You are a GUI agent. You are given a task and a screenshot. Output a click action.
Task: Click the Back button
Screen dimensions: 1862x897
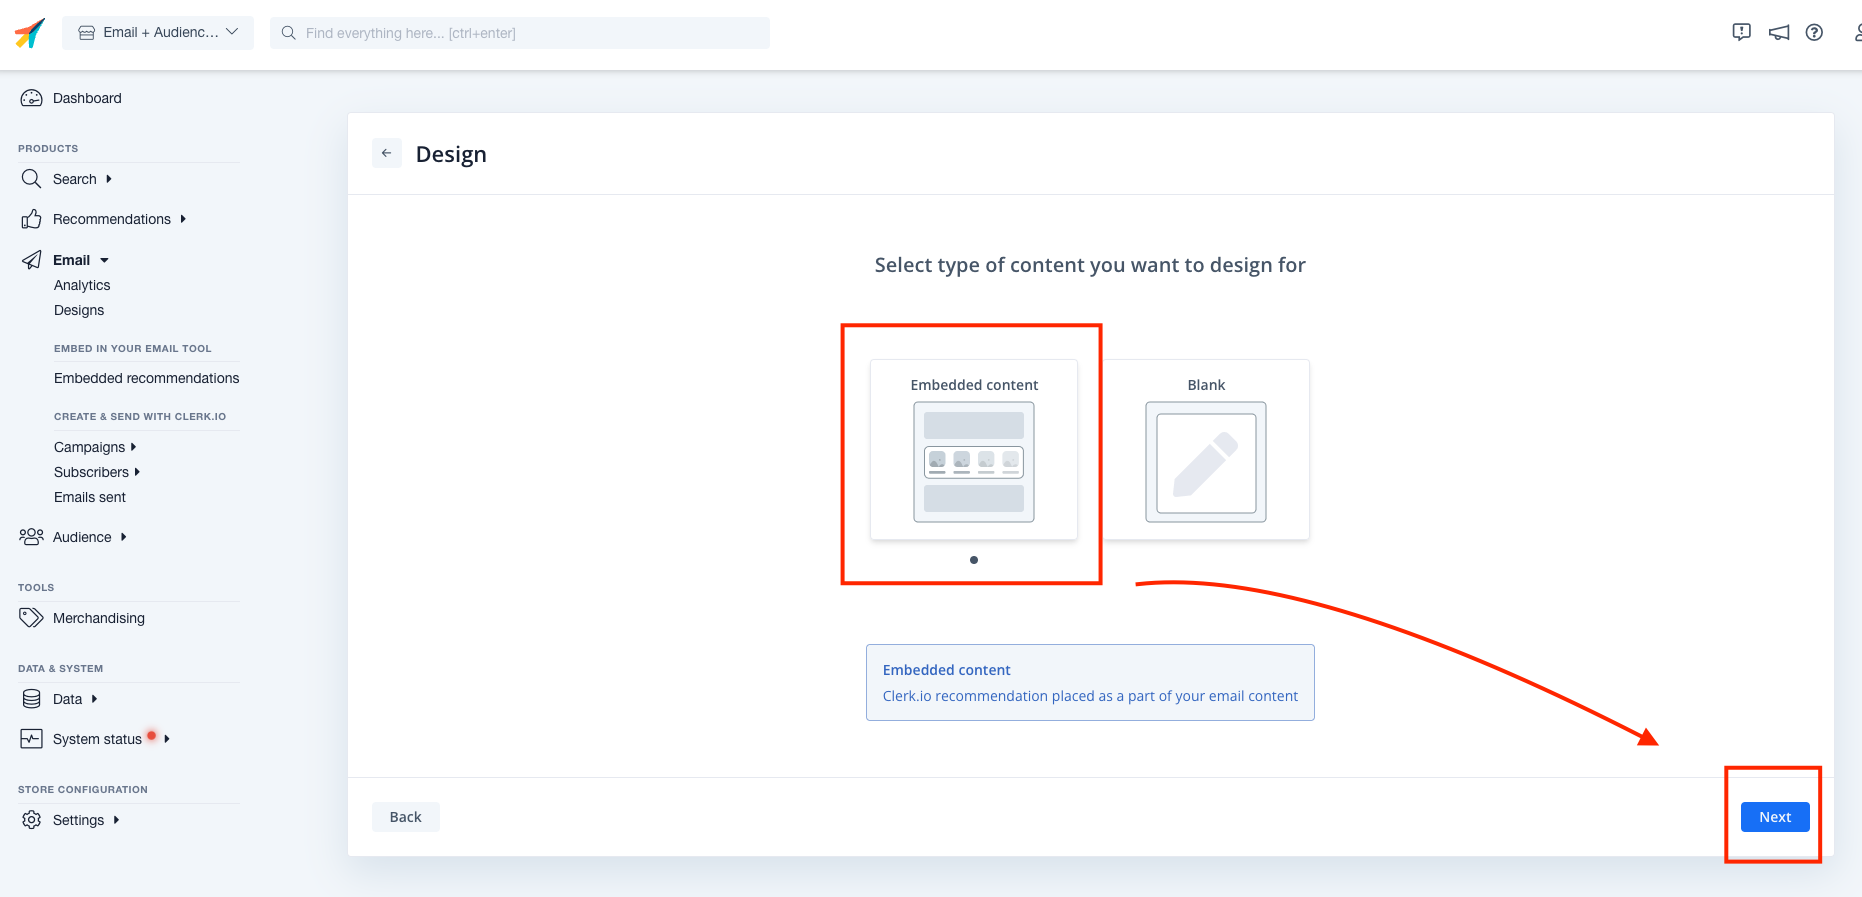click(405, 817)
